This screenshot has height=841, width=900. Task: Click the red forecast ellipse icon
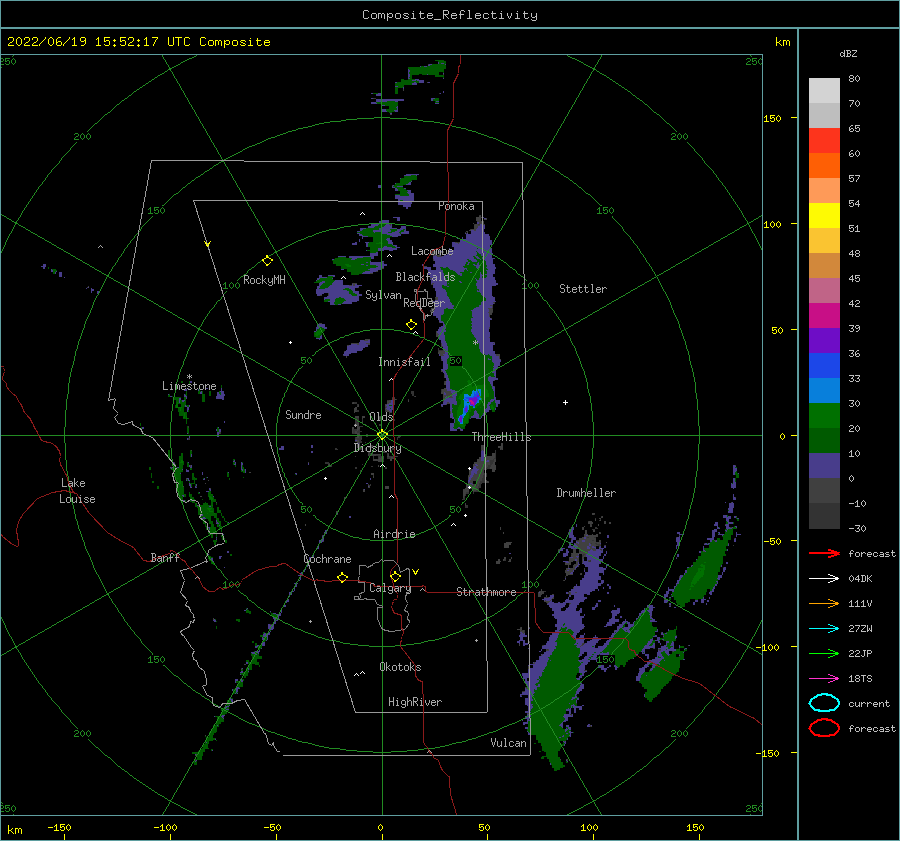(824, 728)
